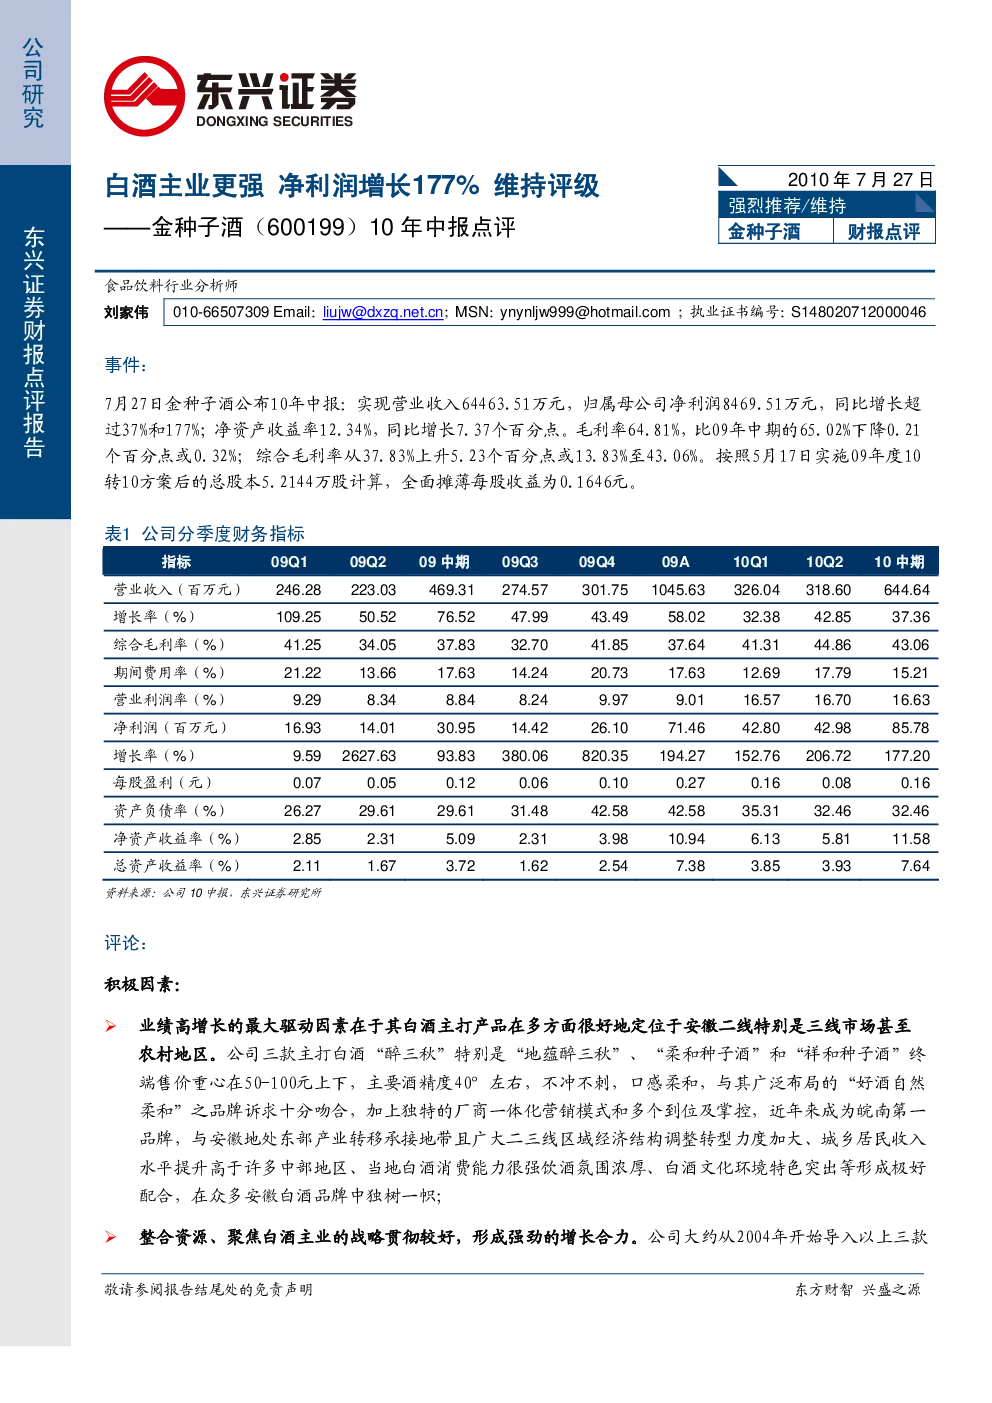Click net profit value 85.78
Screen dimensions: 992x1403
pos(911,728)
